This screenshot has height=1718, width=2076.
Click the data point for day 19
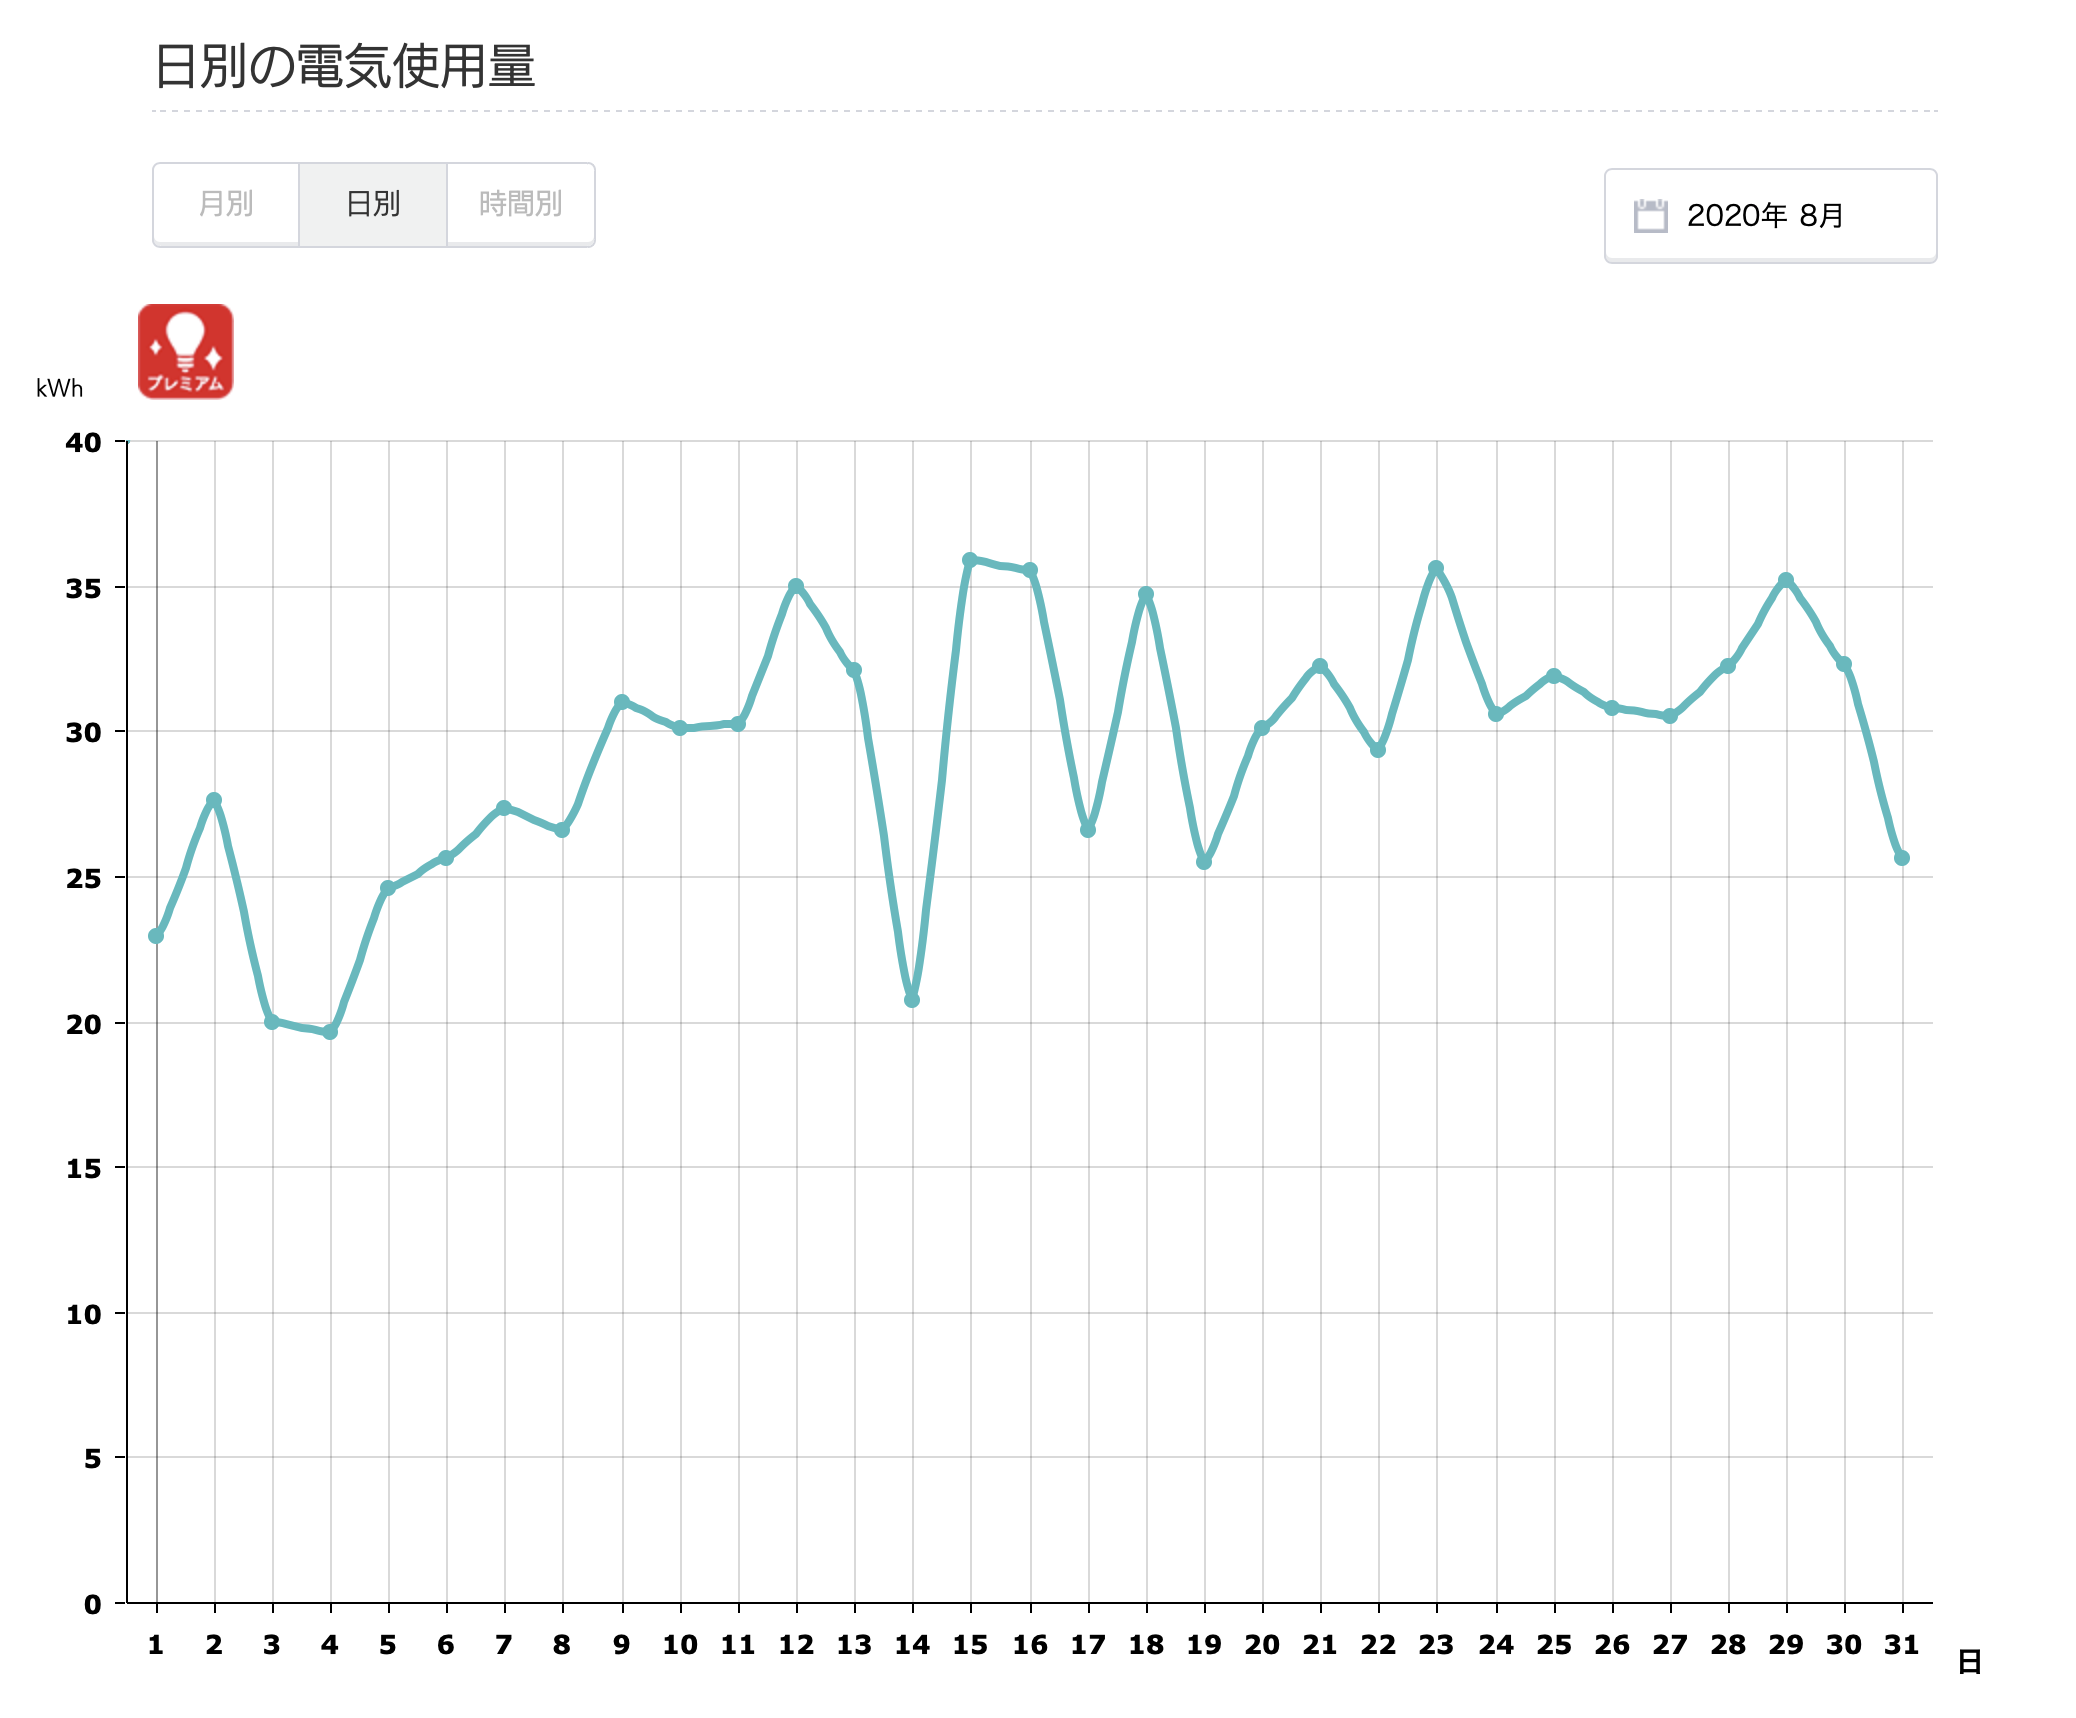pyautogui.click(x=1204, y=862)
